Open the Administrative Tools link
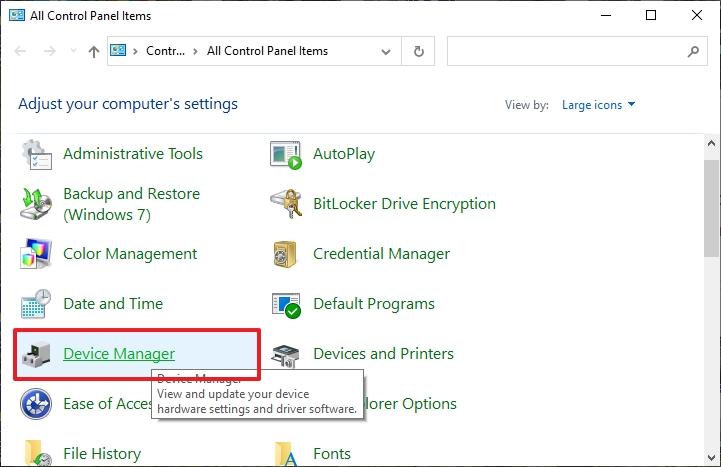 tap(133, 154)
